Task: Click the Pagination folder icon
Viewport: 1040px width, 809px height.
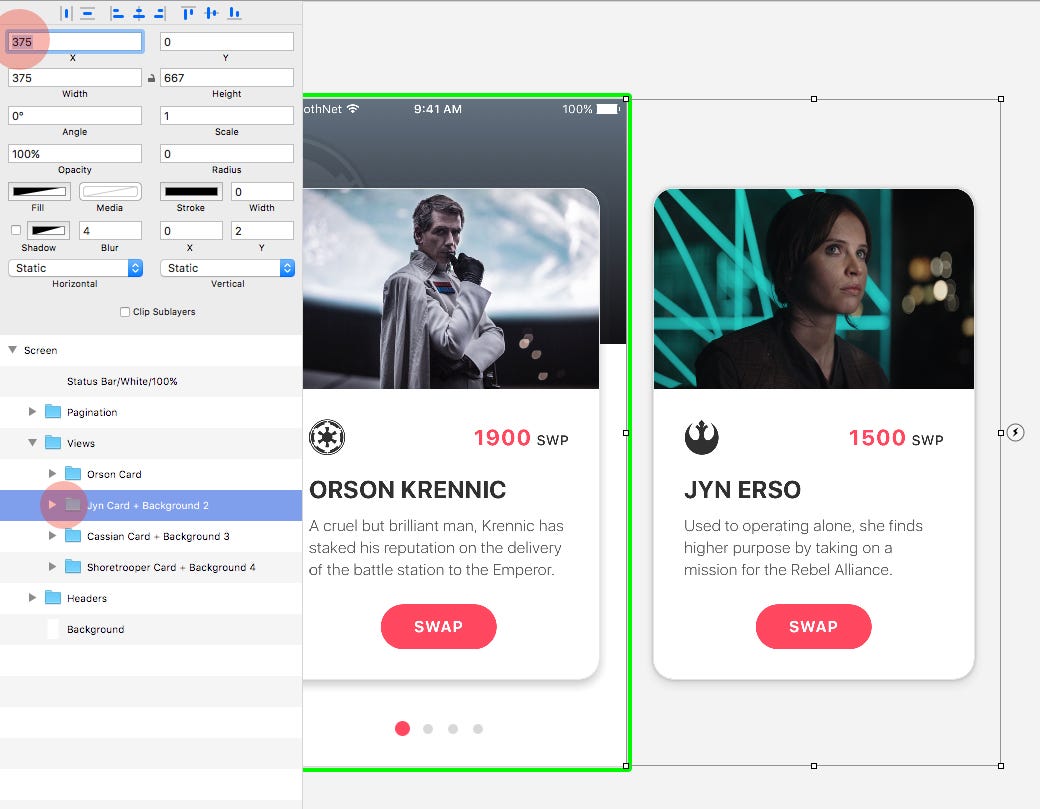Action: 53,412
